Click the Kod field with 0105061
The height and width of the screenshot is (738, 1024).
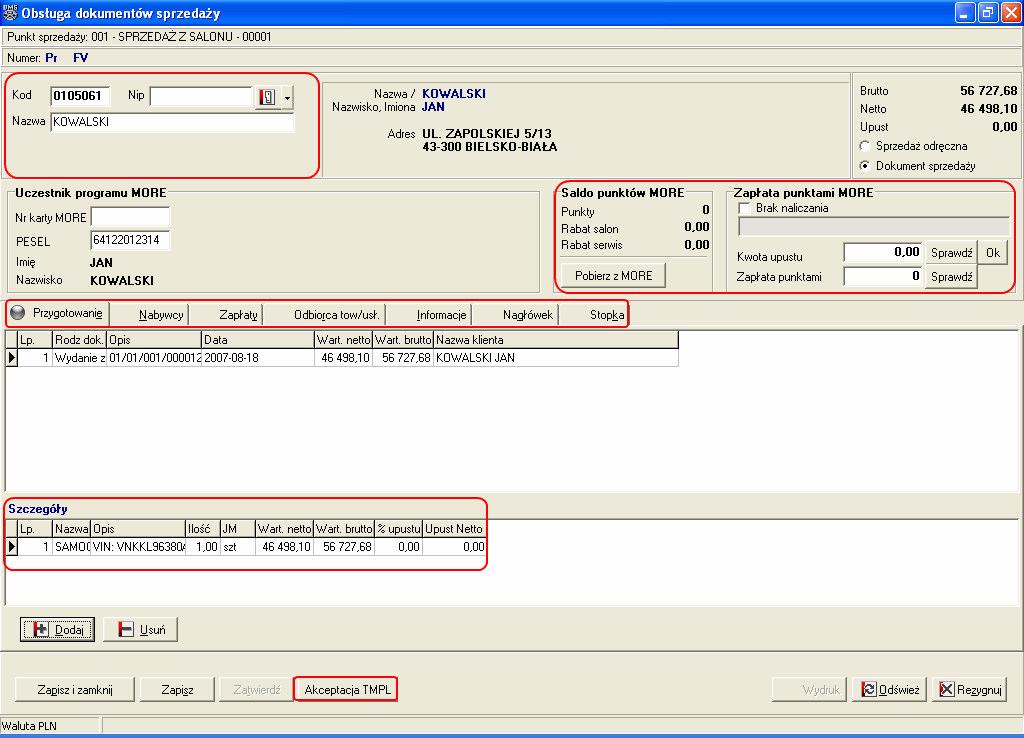(x=80, y=96)
